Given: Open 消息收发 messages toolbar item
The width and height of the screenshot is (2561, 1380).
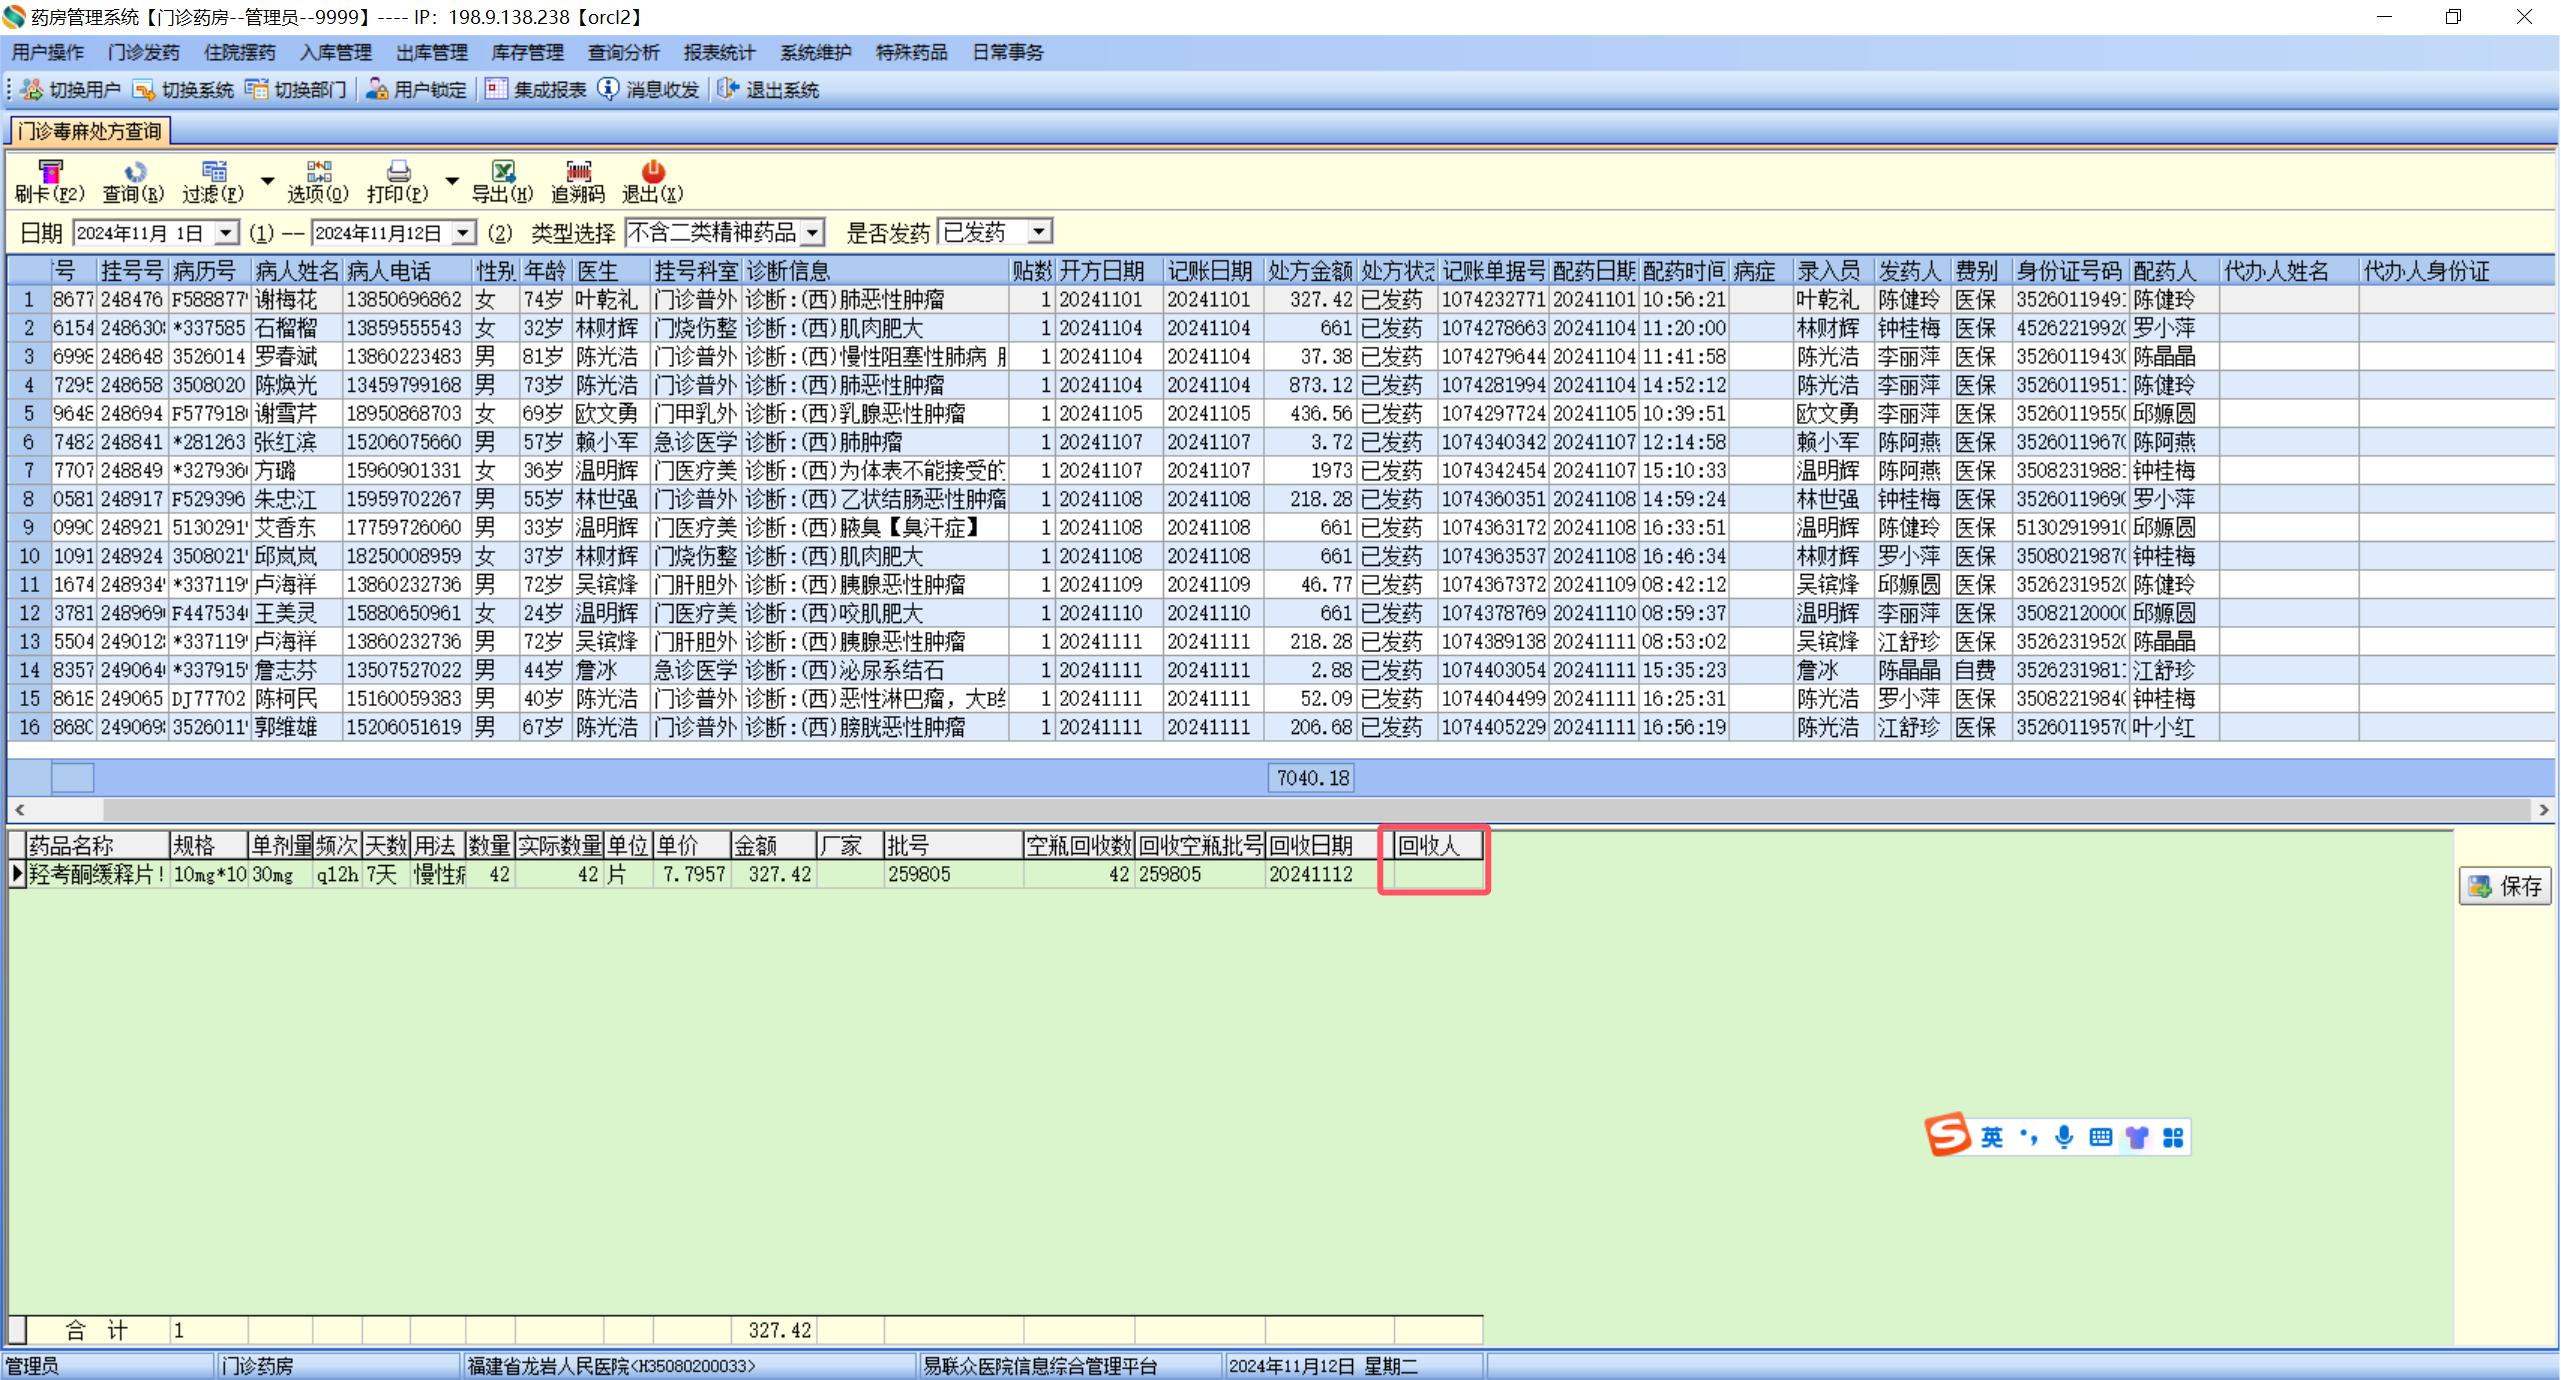Looking at the screenshot, I should 649,90.
